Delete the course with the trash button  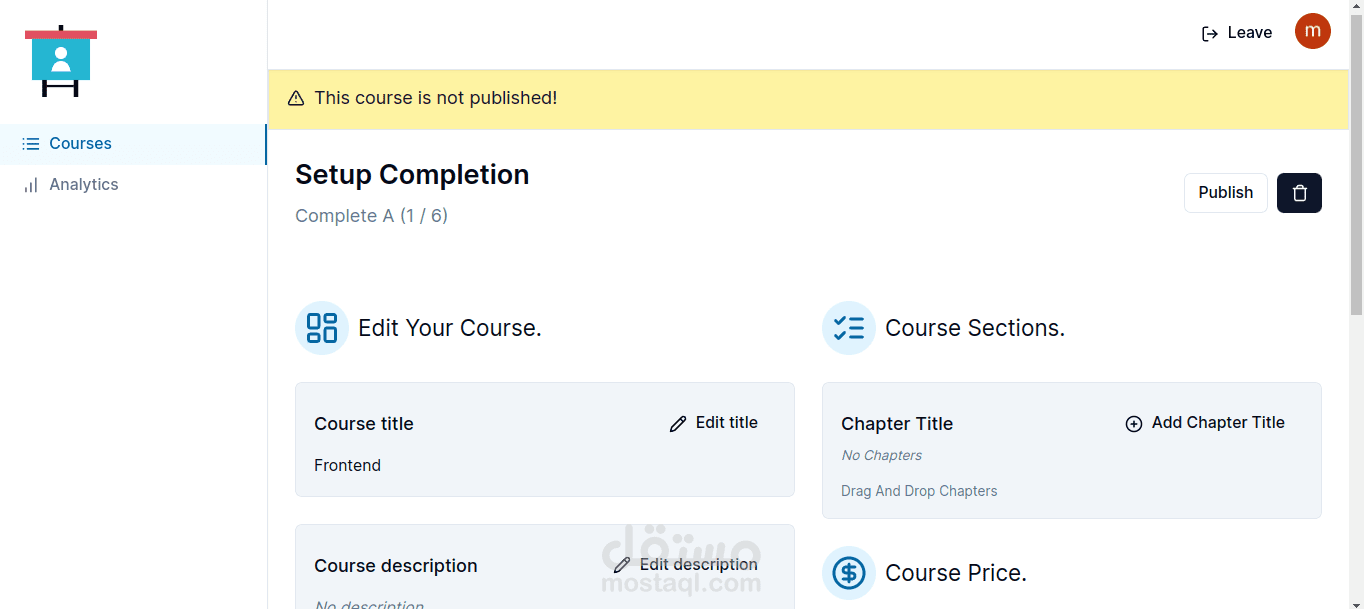tap(1299, 193)
